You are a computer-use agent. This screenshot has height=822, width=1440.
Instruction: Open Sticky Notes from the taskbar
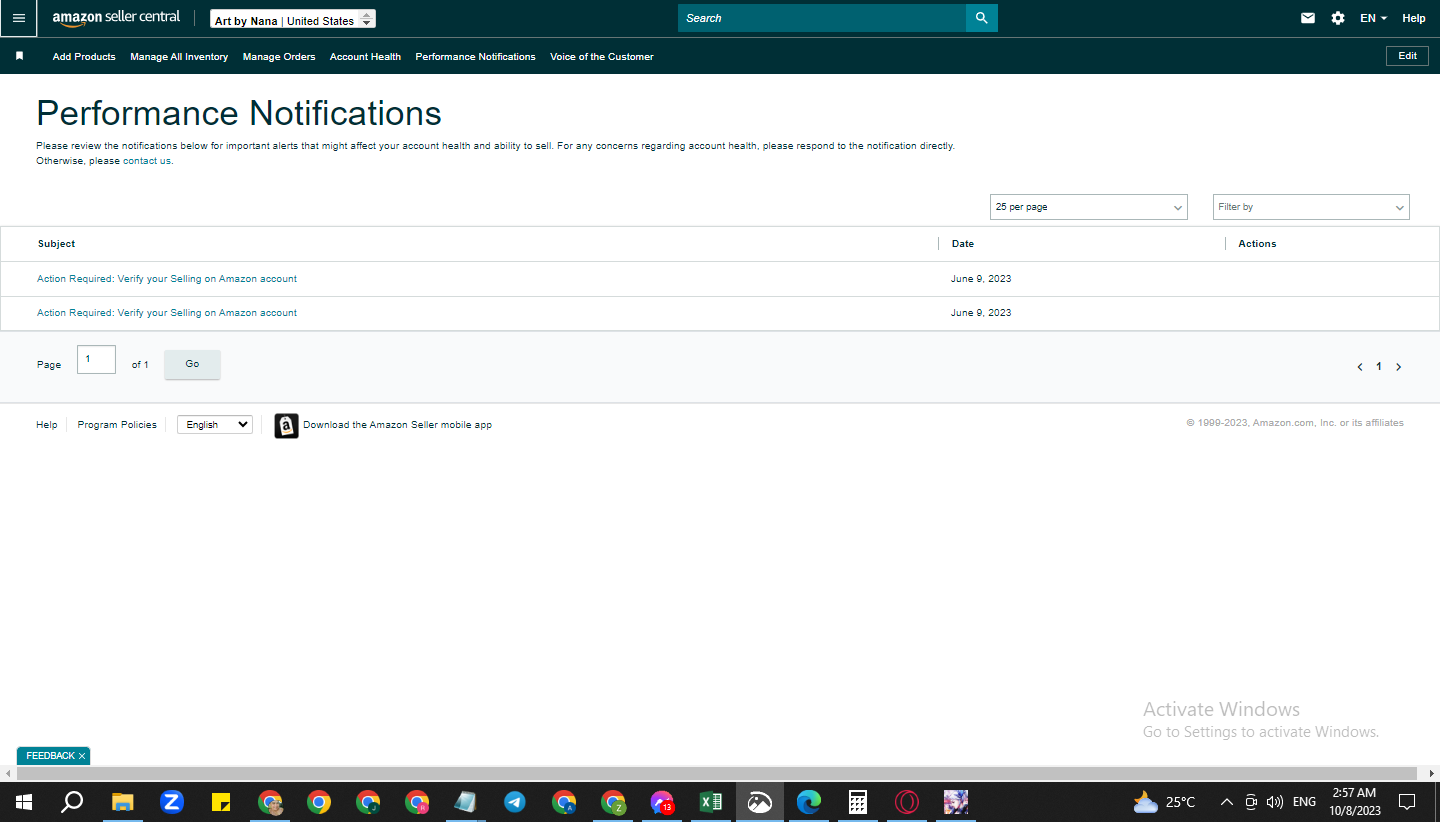tap(221, 802)
